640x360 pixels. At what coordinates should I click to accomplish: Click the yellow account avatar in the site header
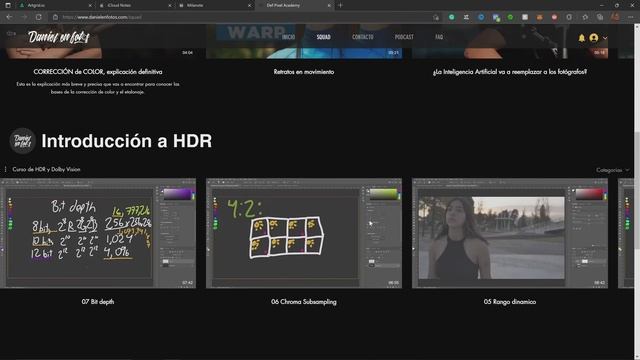pyautogui.click(x=594, y=38)
